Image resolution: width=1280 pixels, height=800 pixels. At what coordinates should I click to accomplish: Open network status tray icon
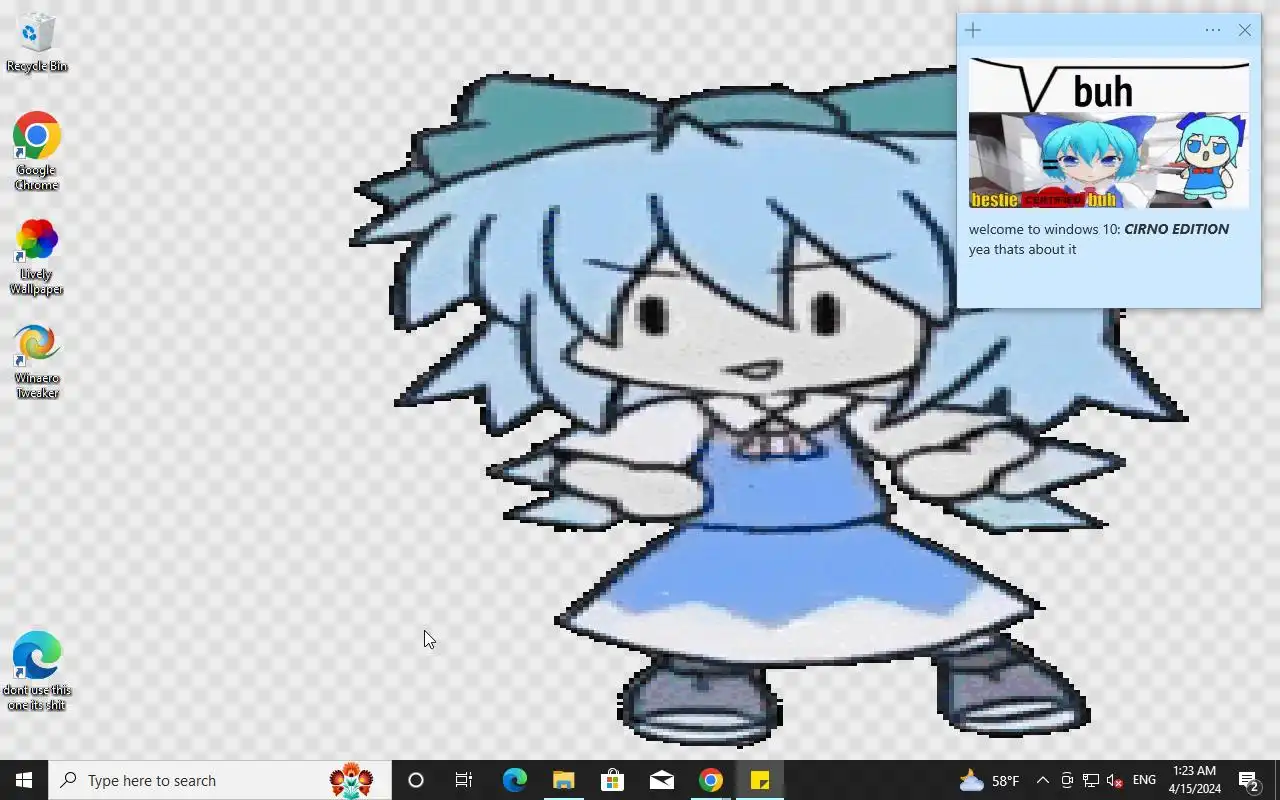tap(1091, 780)
